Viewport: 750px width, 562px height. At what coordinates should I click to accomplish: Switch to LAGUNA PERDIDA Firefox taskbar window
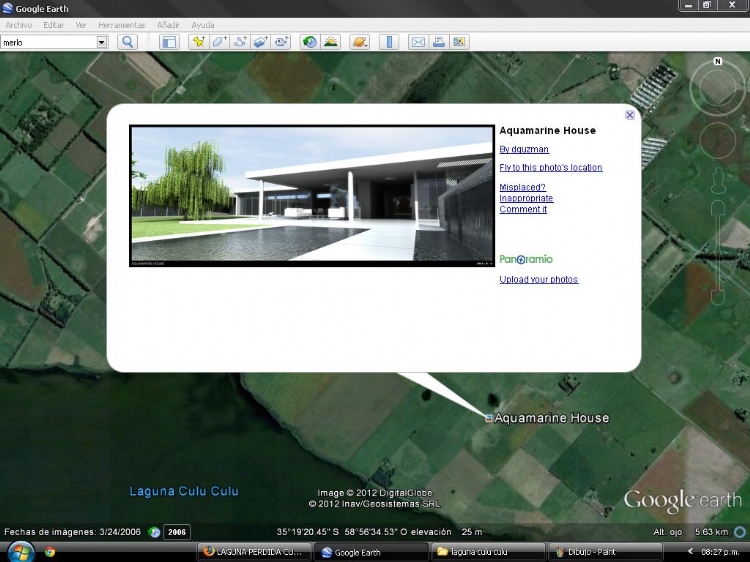254,552
